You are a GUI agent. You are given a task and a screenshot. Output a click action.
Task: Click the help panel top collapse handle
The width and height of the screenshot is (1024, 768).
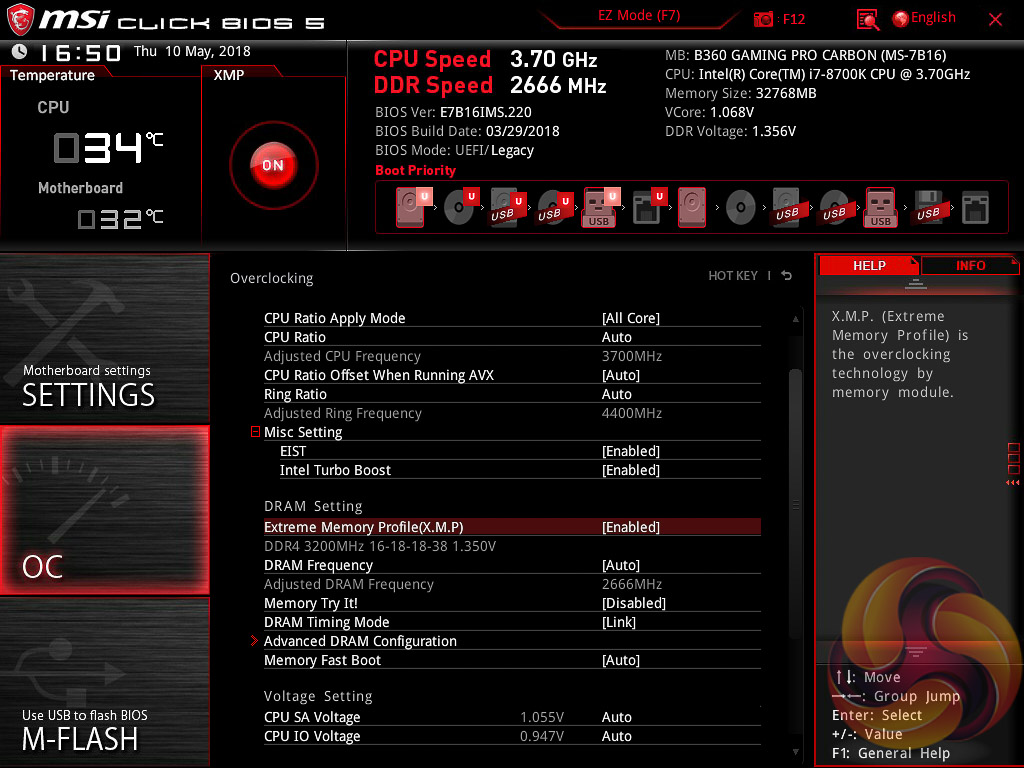coord(916,283)
